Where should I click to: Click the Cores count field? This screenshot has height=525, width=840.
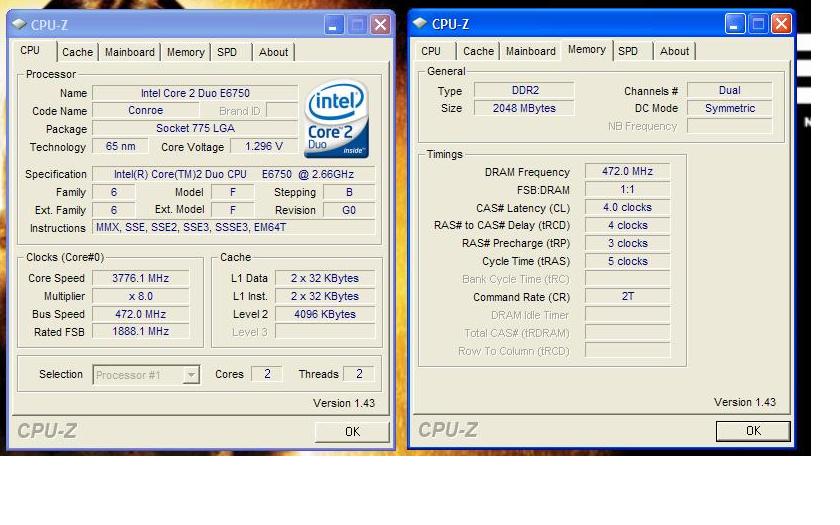pos(267,374)
